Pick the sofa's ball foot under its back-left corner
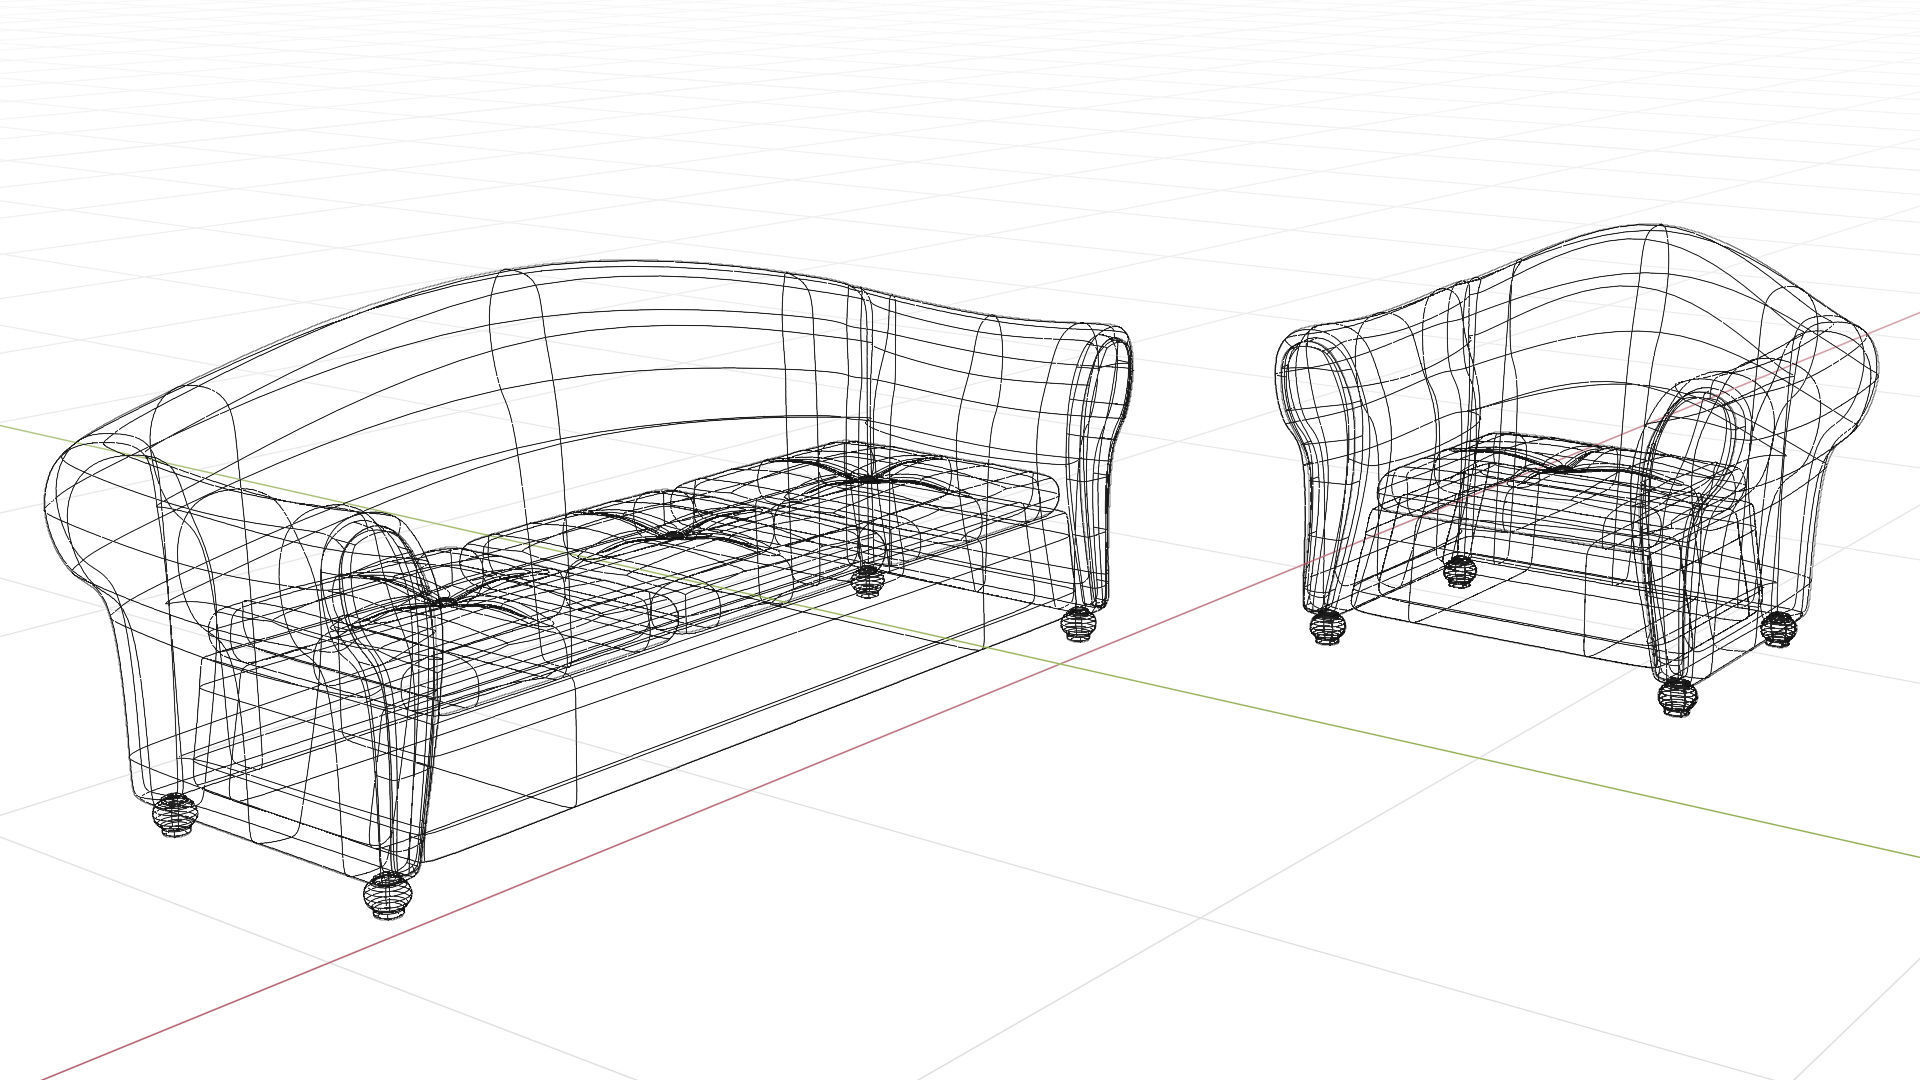Screen dimensions: 1920x1080 175,814
